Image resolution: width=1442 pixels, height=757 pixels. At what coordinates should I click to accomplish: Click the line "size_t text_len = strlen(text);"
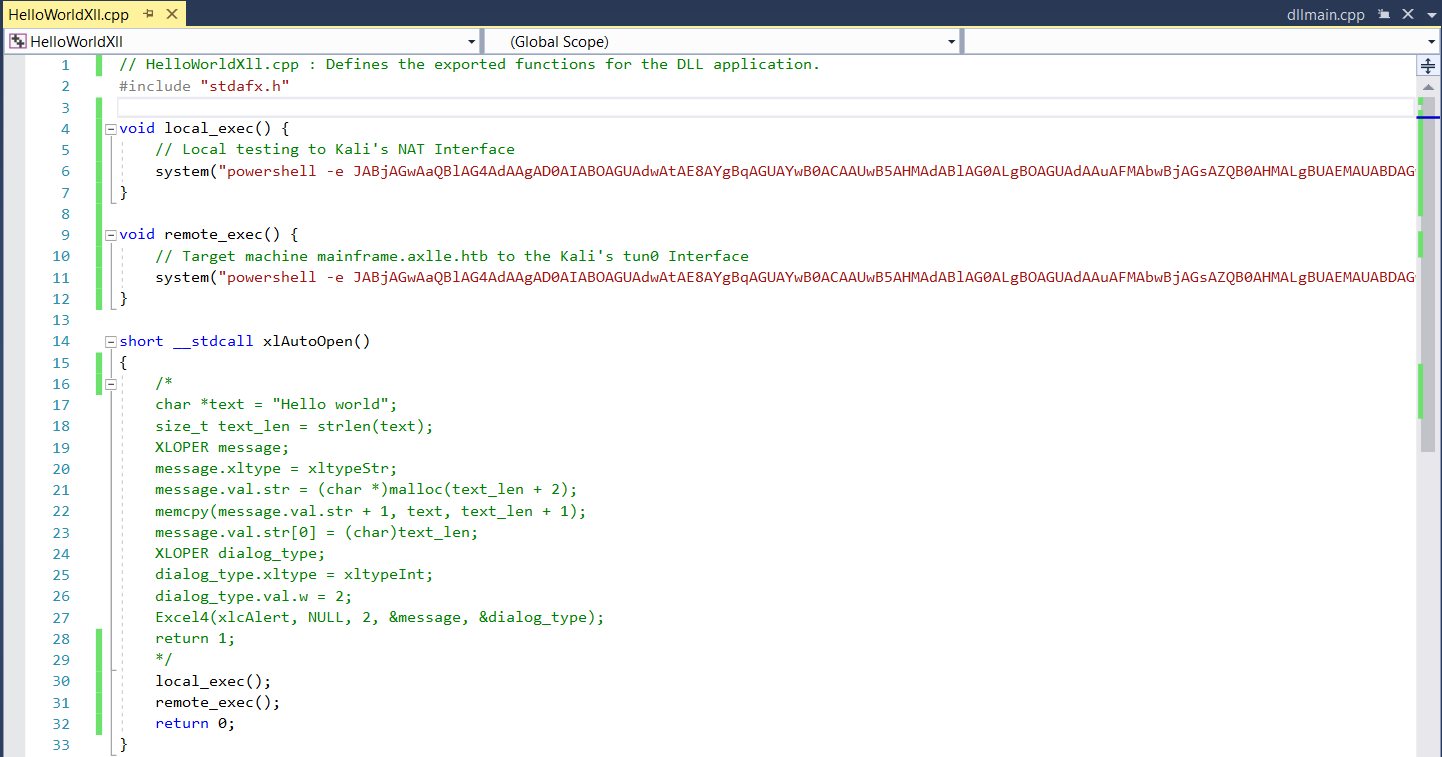294,426
